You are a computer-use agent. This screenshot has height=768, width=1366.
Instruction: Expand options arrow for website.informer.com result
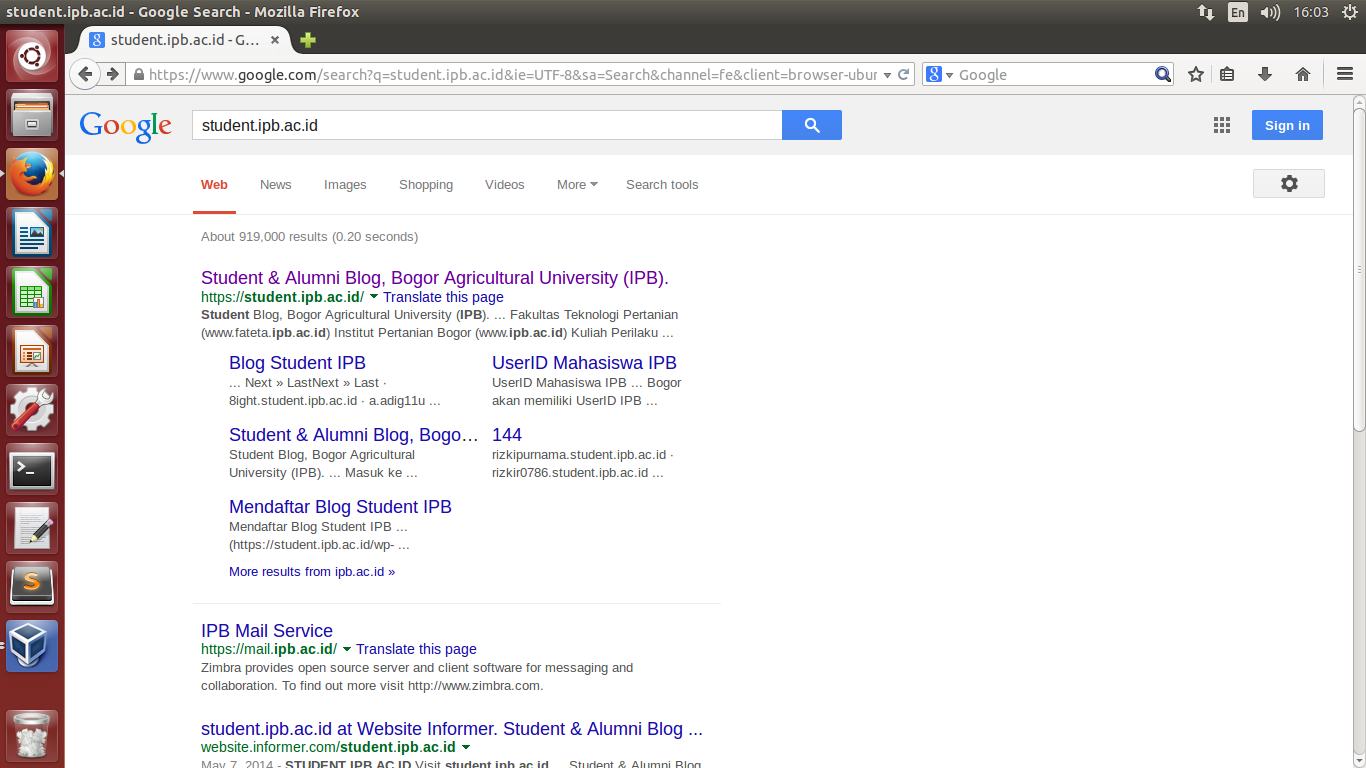(466, 747)
